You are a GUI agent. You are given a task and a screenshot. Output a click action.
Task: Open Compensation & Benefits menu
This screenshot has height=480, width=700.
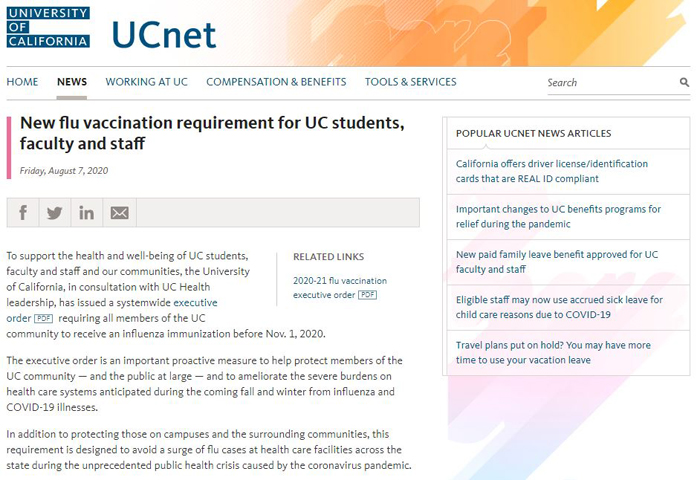[276, 82]
